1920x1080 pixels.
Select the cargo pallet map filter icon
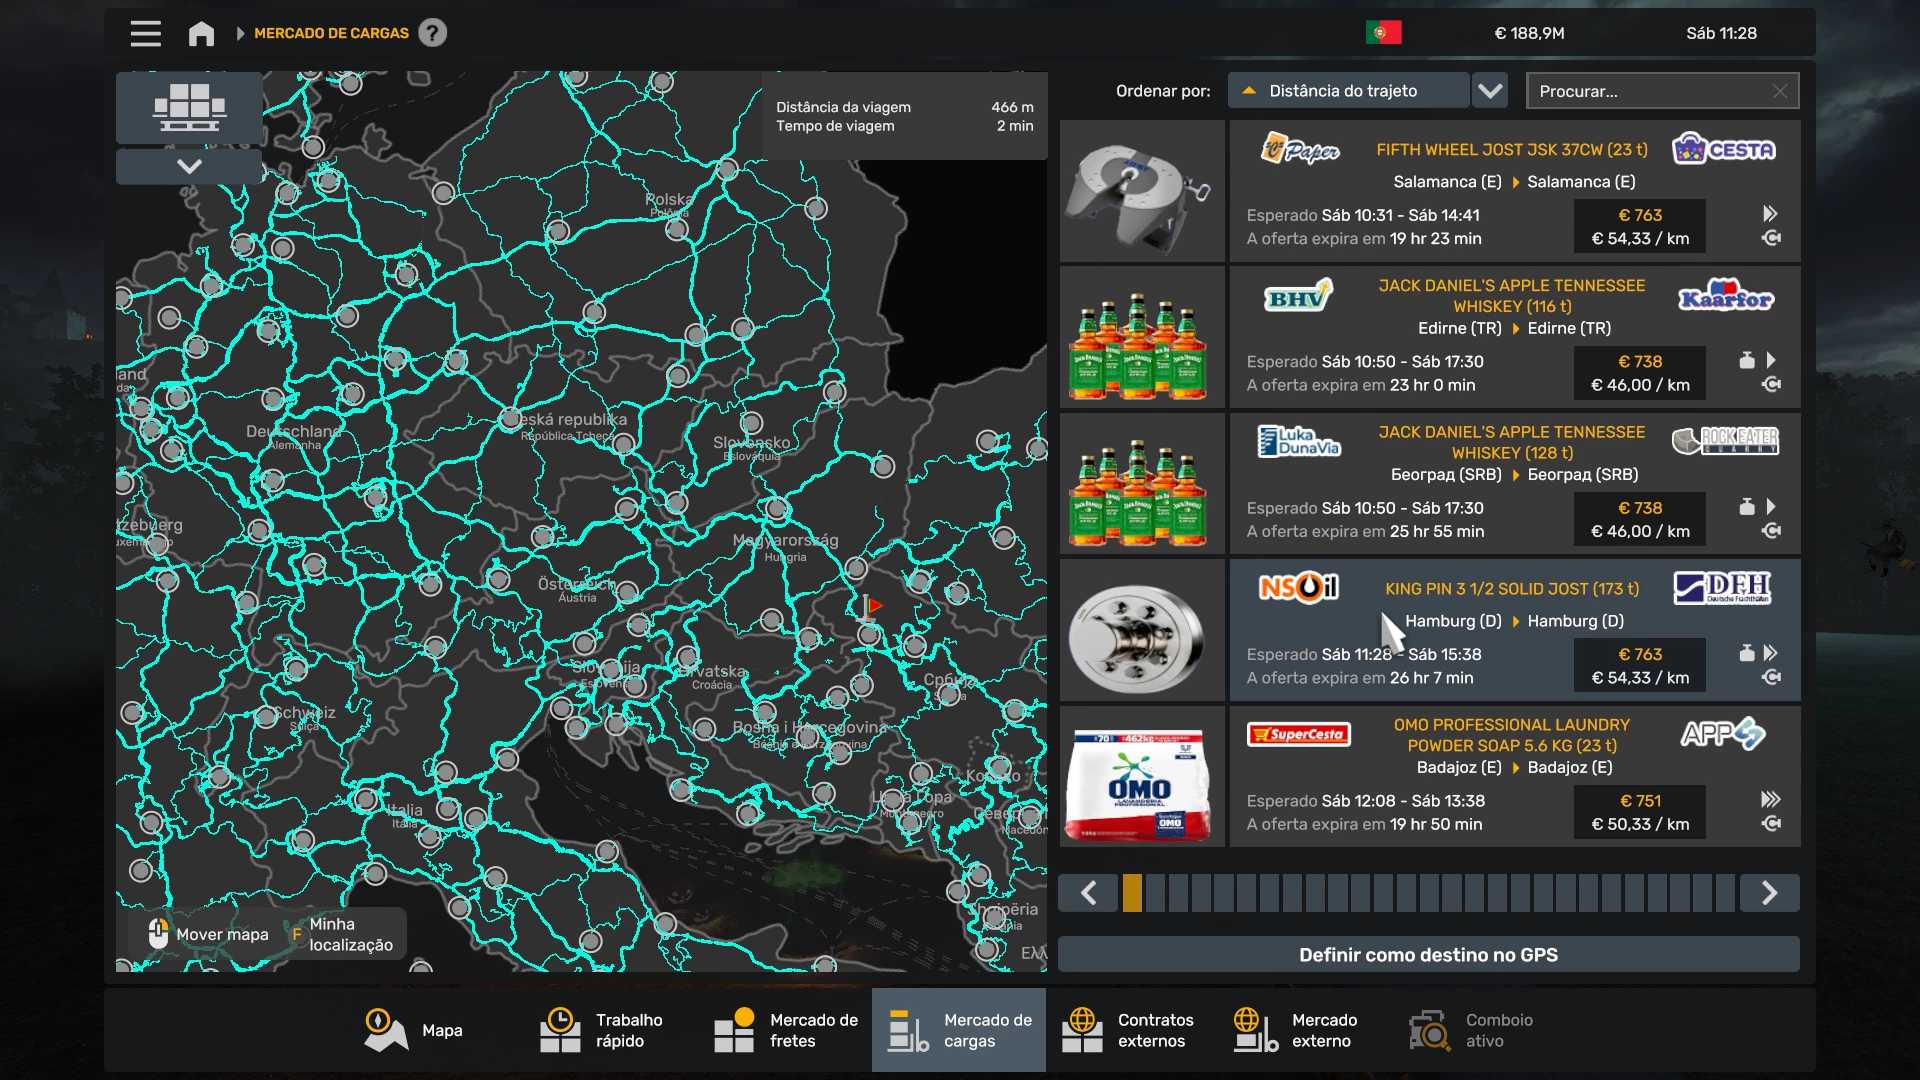[x=189, y=107]
